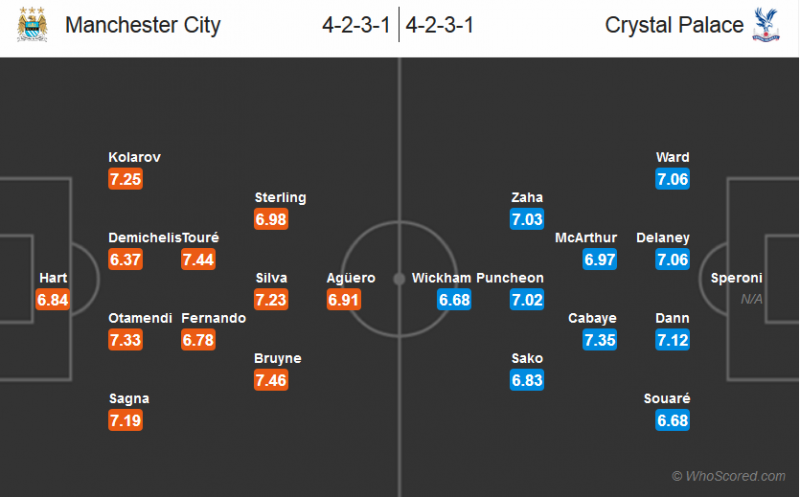The width and height of the screenshot is (800, 497).
Task: Click Cabaye's 7.35 rating badge
Action: (x=600, y=340)
